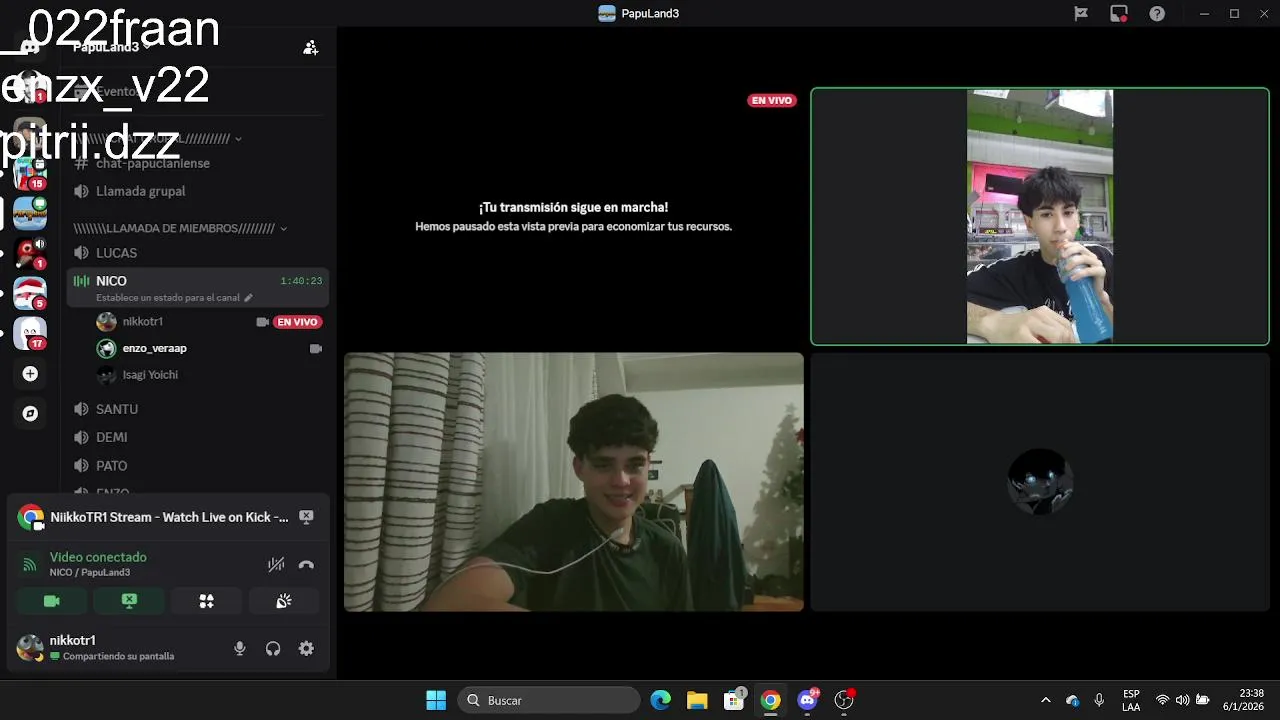Screen dimensions: 1280x720
Task: Open the help question mark icon
Action: click(1157, 14)
